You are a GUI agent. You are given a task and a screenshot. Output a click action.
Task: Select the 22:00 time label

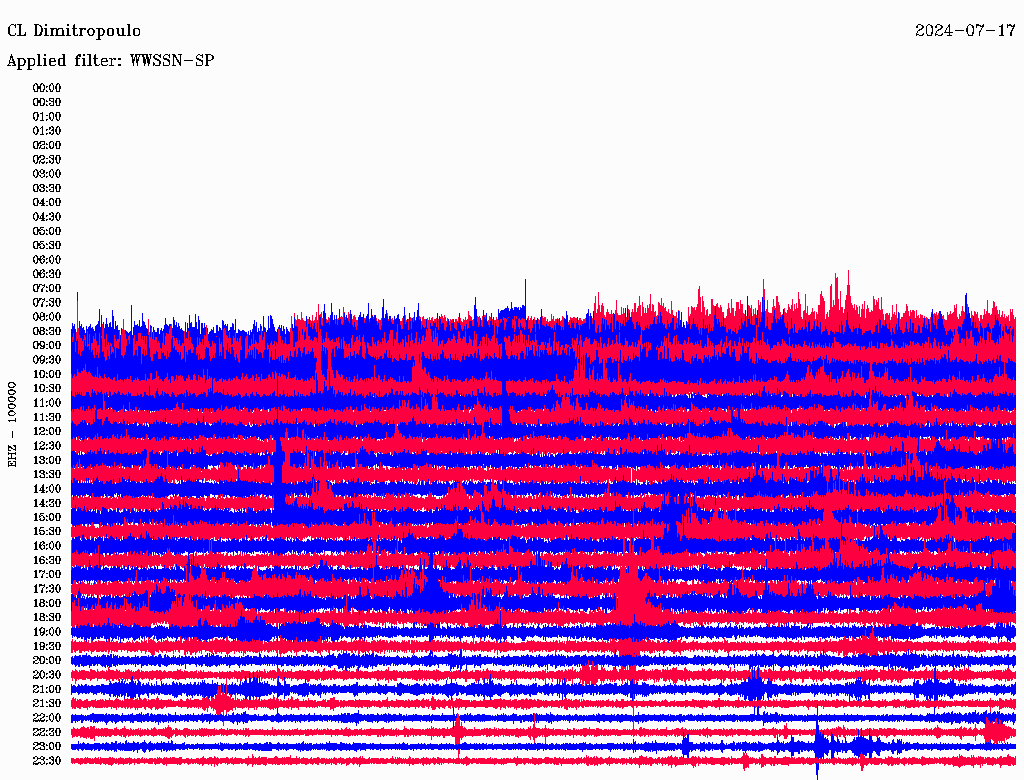pyautogui.click(x=47, y=719)
